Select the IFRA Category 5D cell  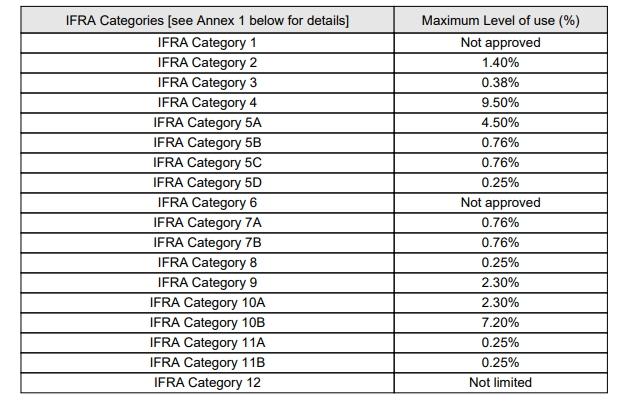(x=207, y=182)
